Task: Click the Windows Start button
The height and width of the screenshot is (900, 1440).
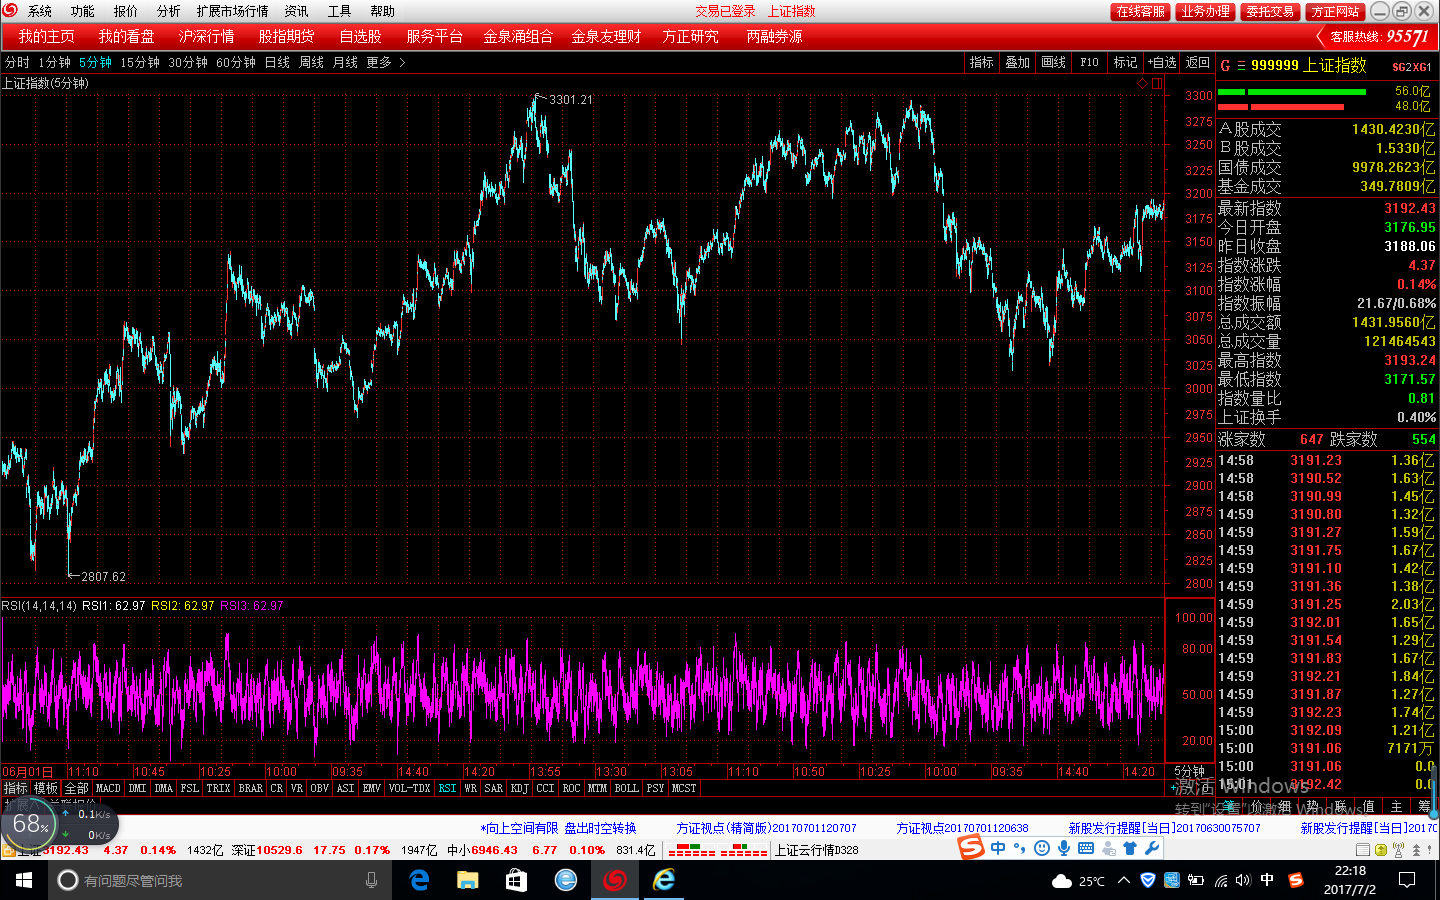Action: coord(24,880)
